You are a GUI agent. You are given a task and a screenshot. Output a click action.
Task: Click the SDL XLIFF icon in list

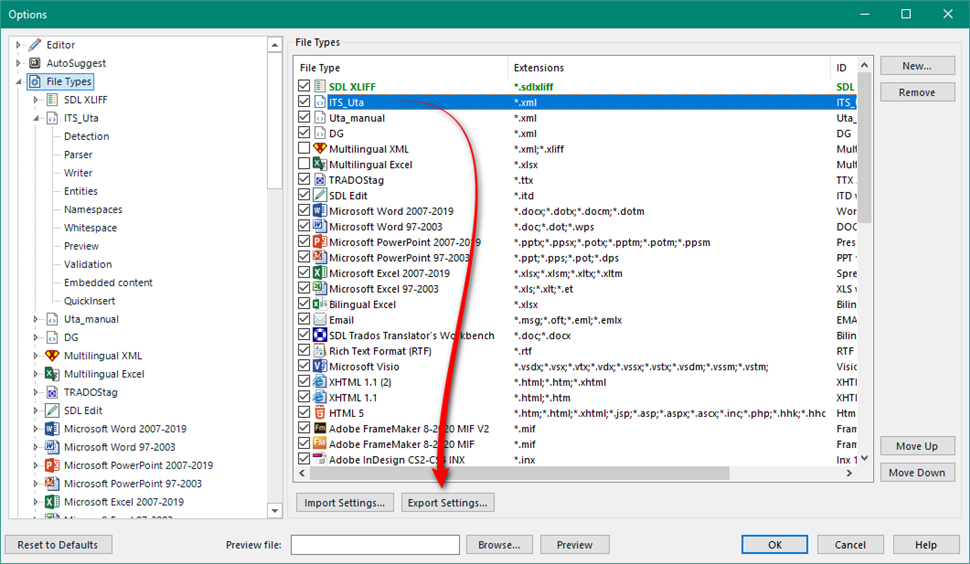coord(320,86)
